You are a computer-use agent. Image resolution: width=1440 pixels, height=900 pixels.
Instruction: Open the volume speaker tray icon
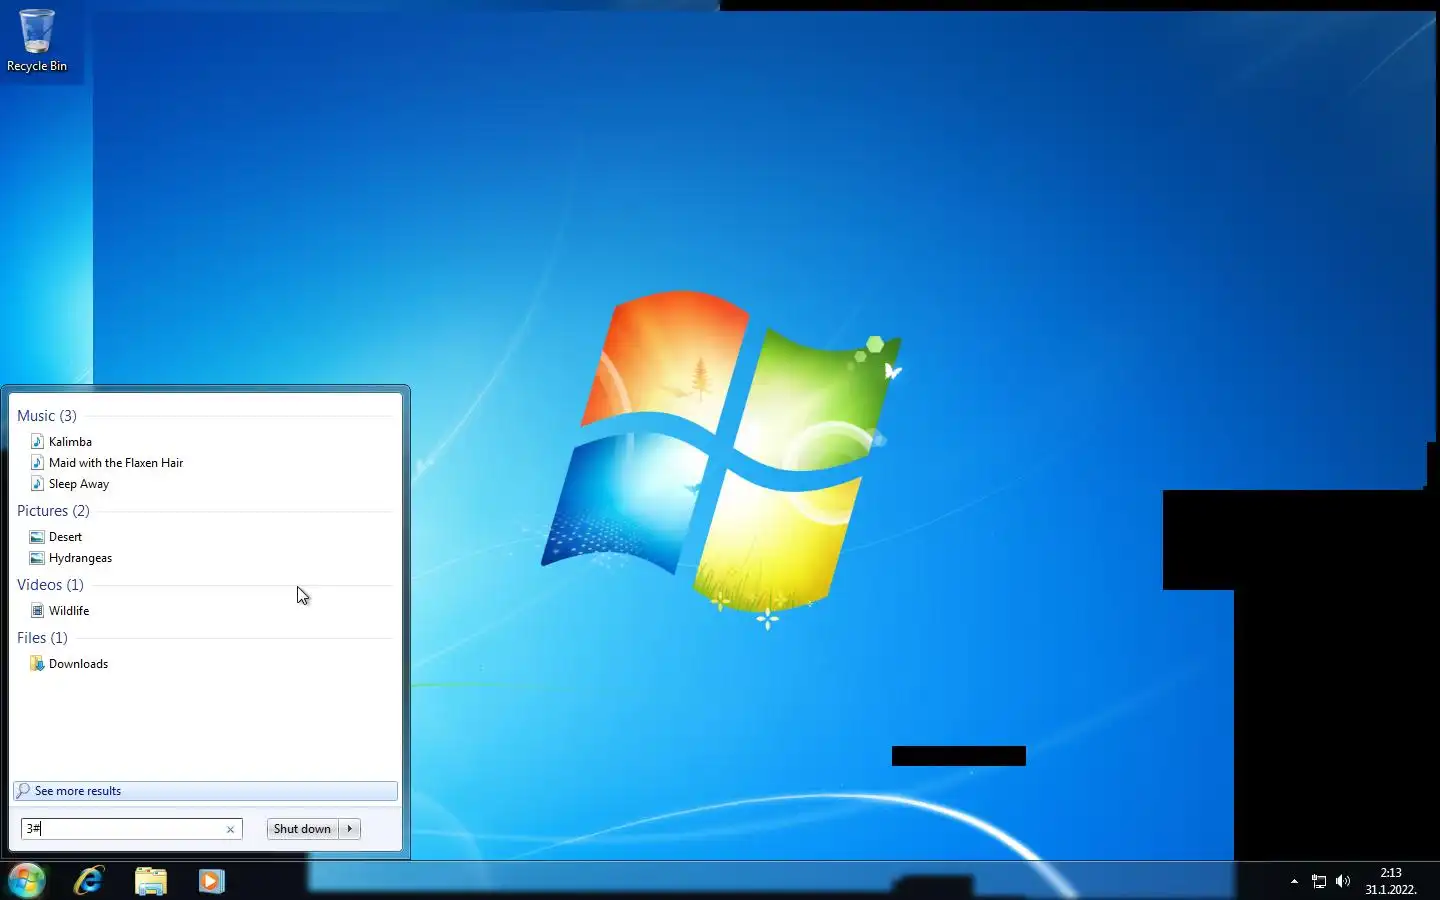point(1343,881)
